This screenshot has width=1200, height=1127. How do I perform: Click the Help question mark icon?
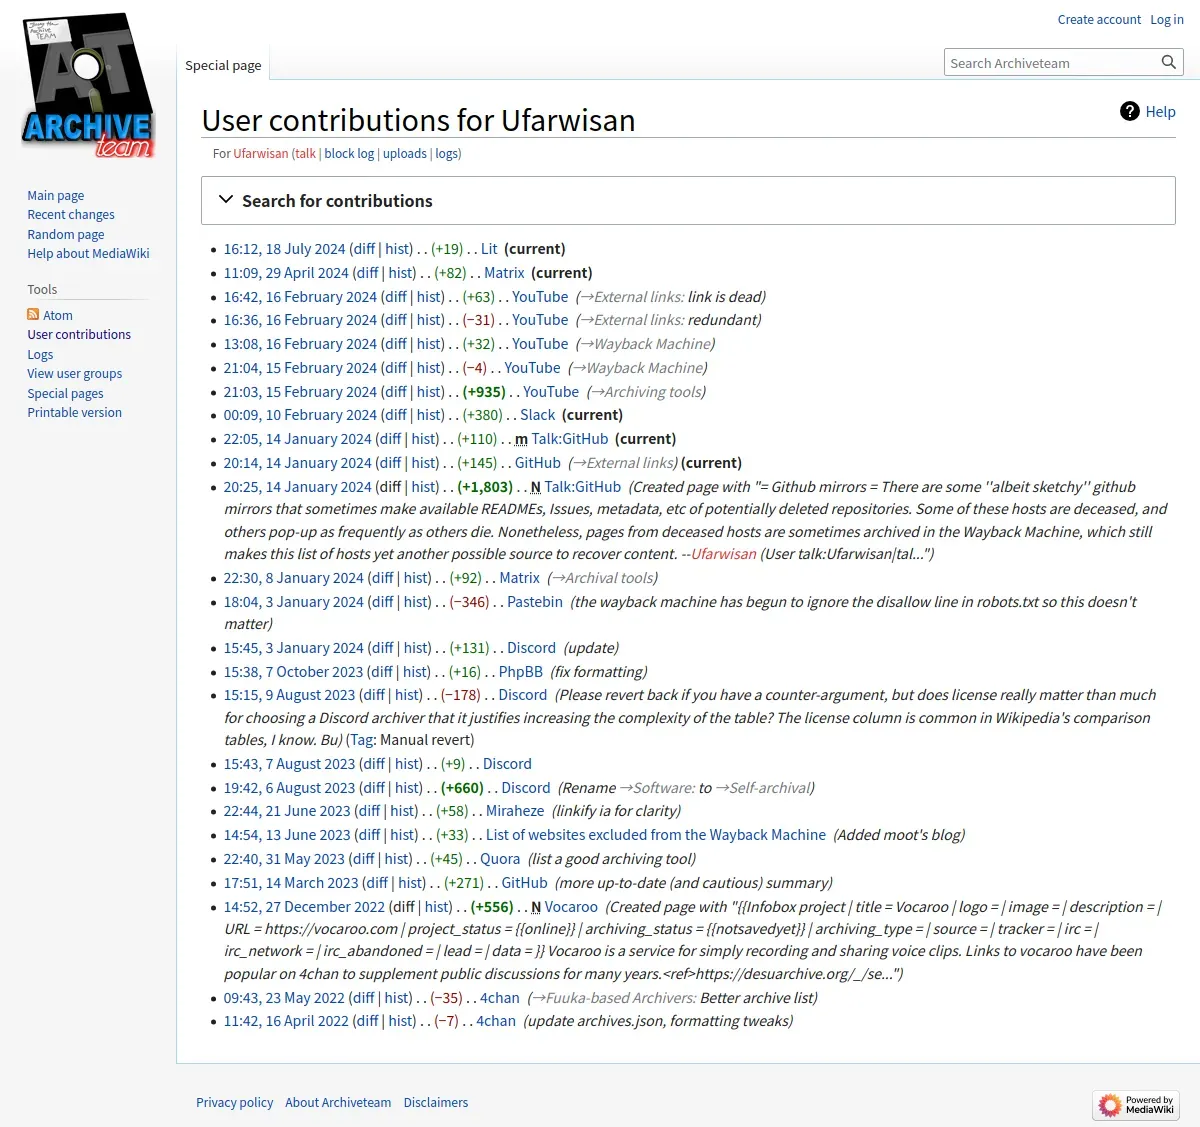[1130, 111]
